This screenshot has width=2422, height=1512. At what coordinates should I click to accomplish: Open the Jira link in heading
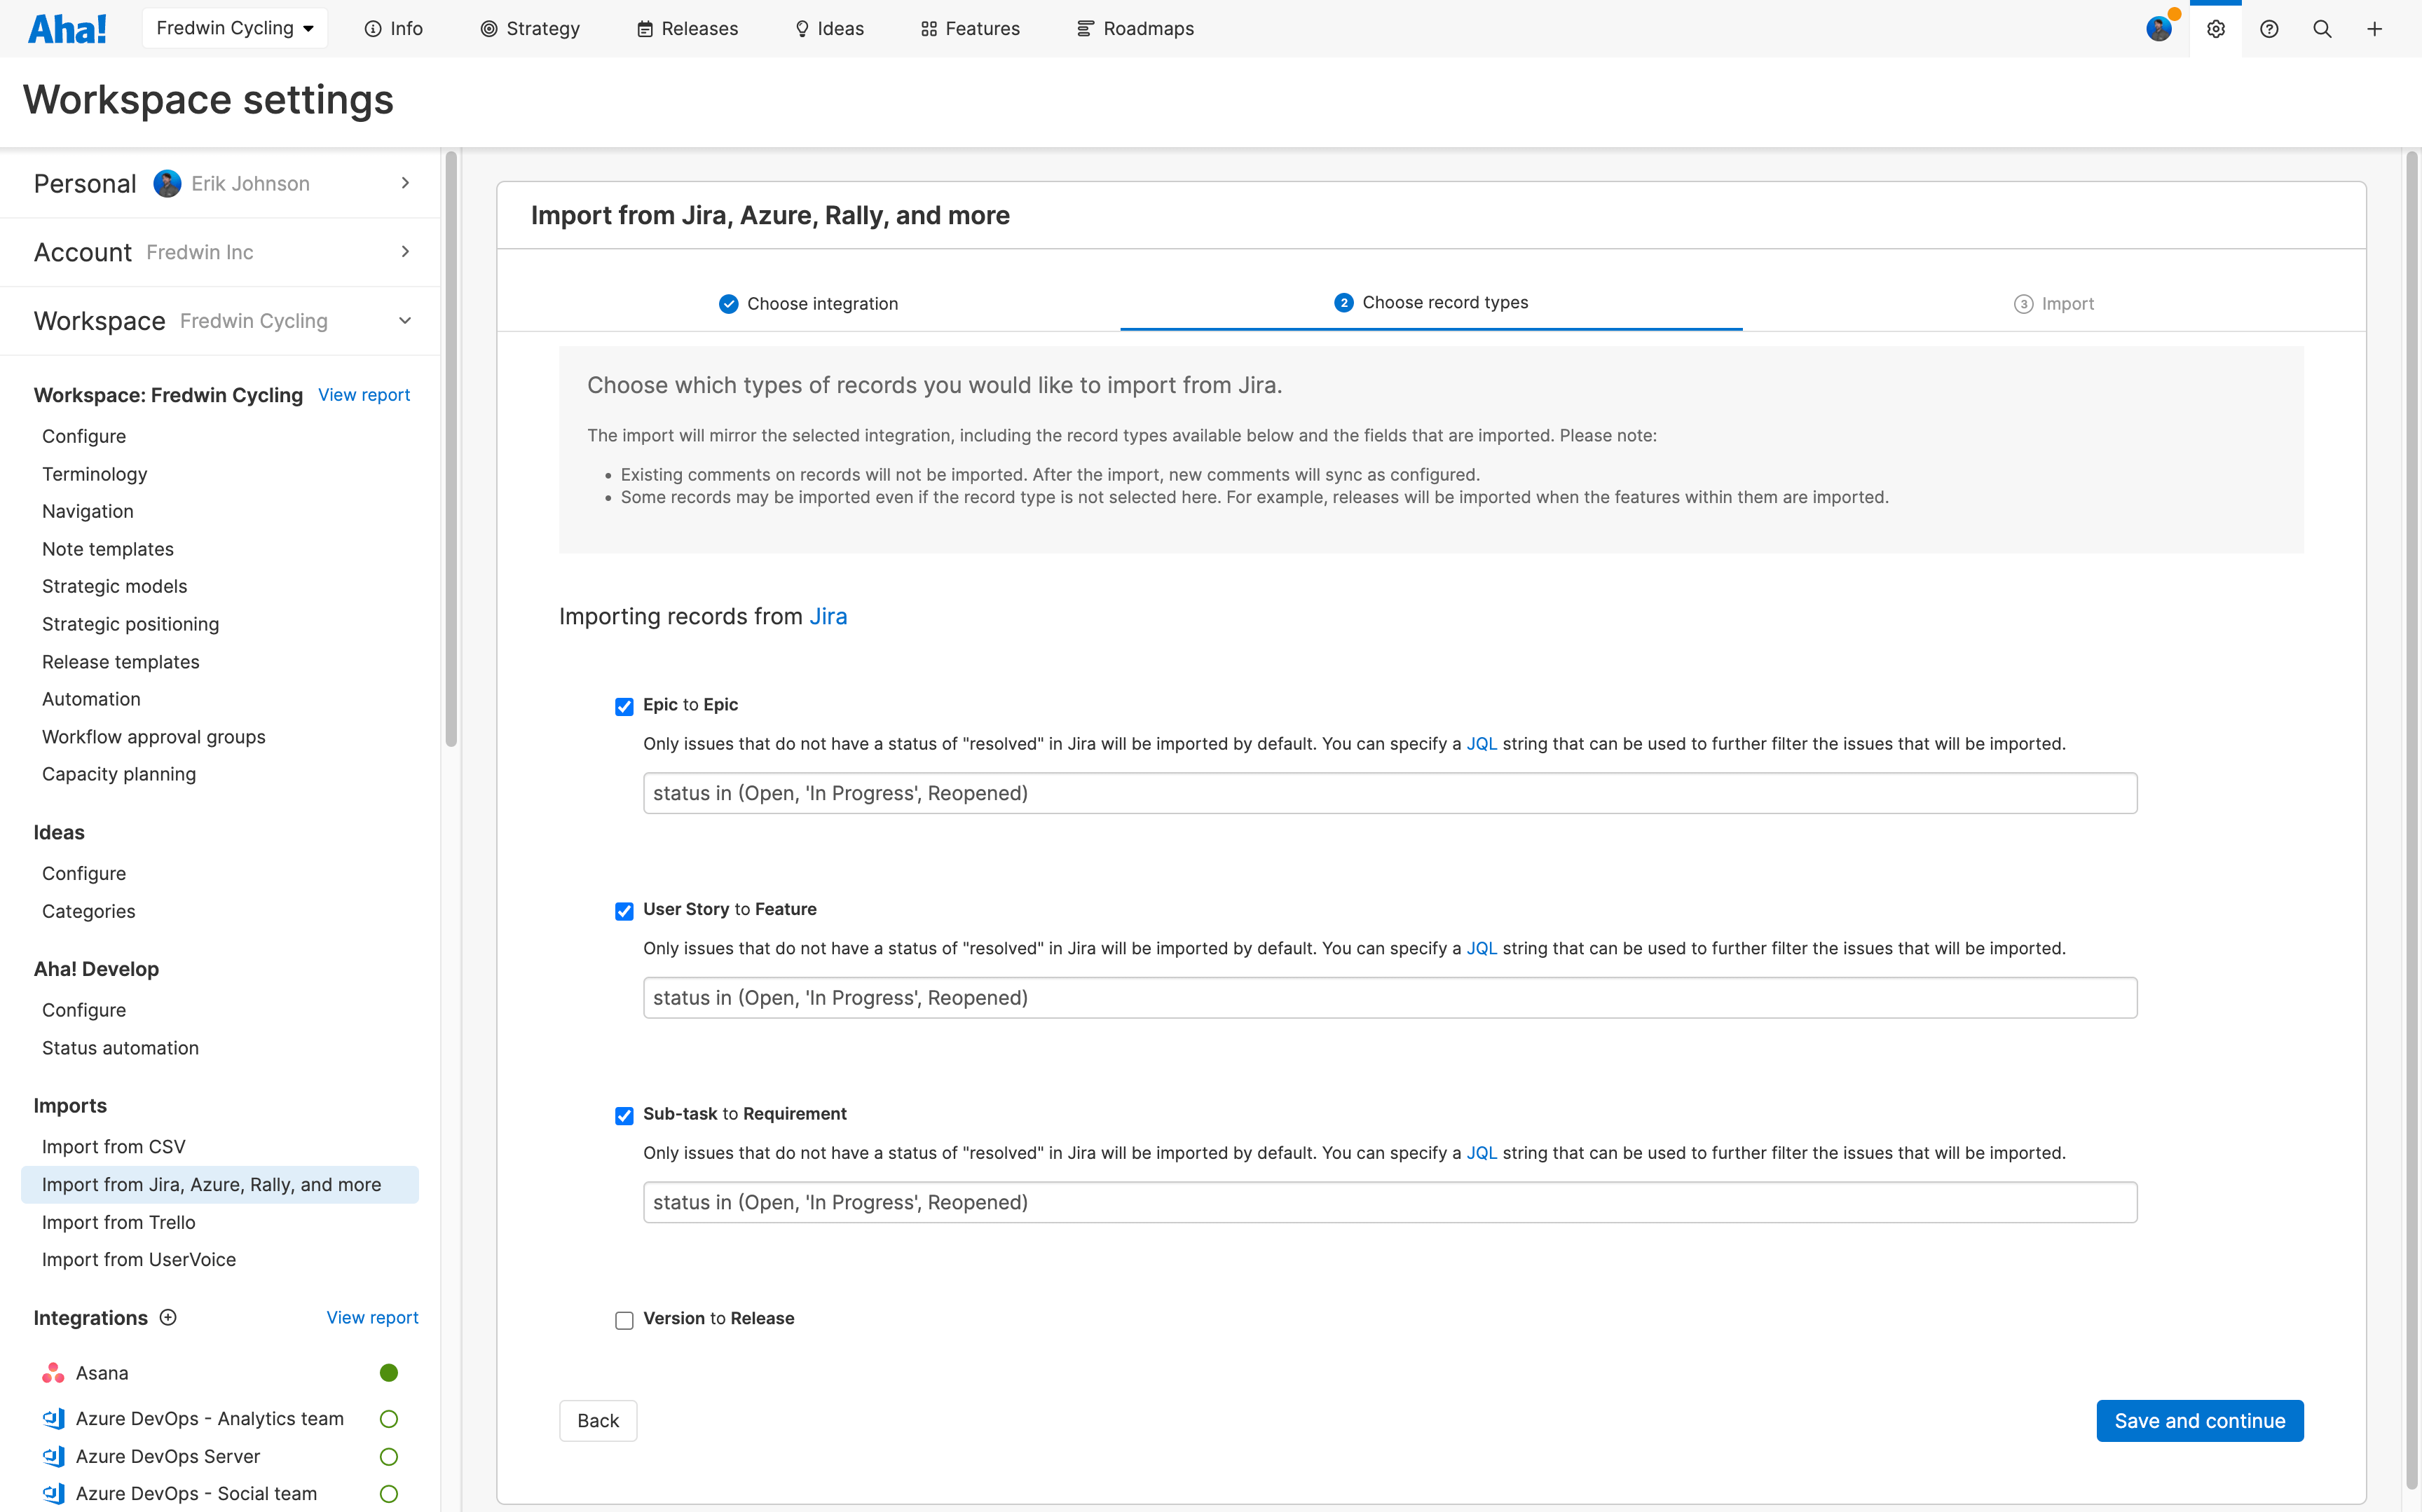coord(828,616)
